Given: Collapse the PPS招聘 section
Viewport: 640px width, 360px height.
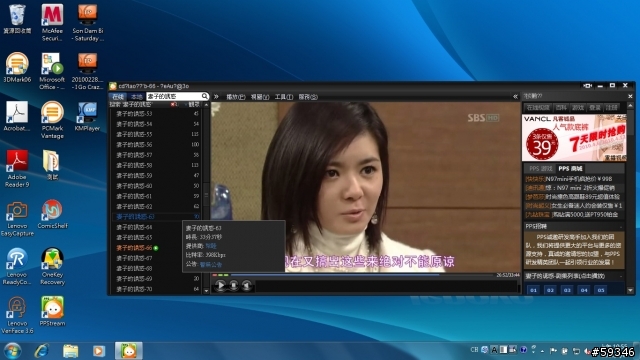Looking at the screenshot, I should (x=621, y=227).
